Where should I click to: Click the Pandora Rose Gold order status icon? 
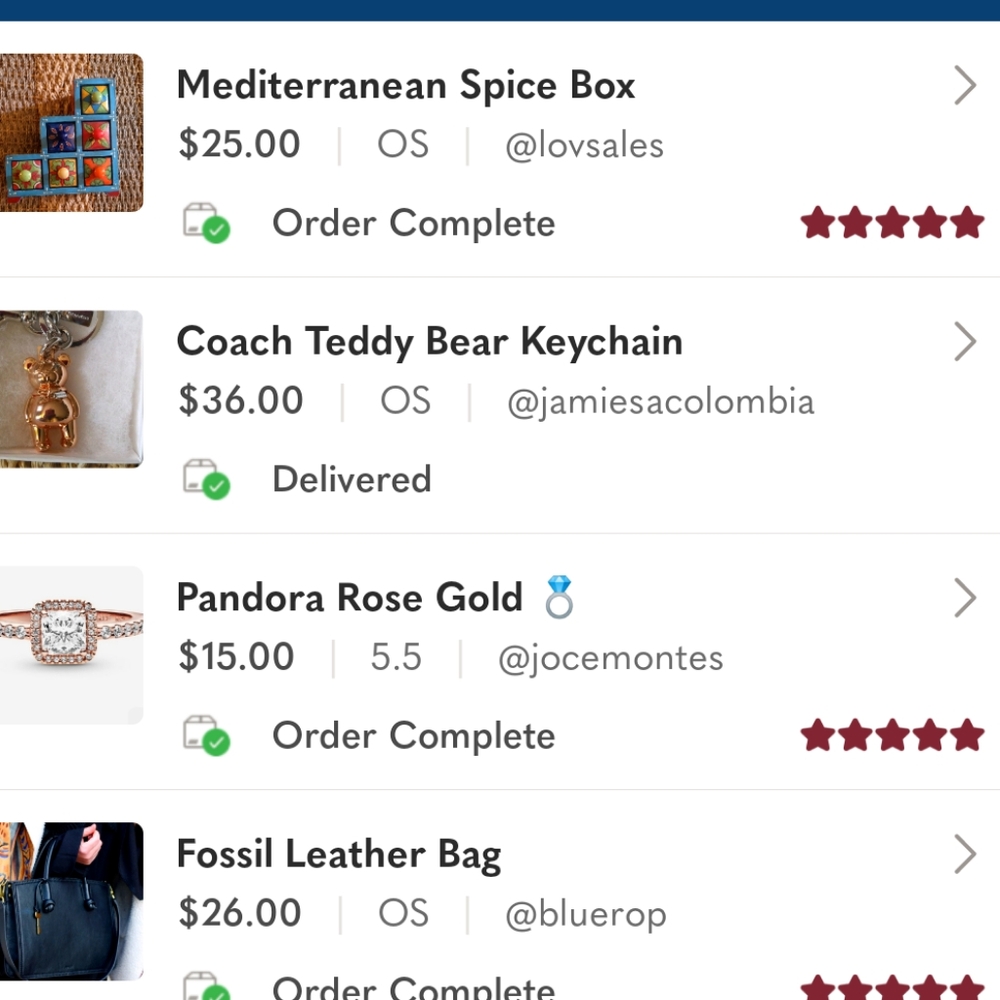coord(206,735)
